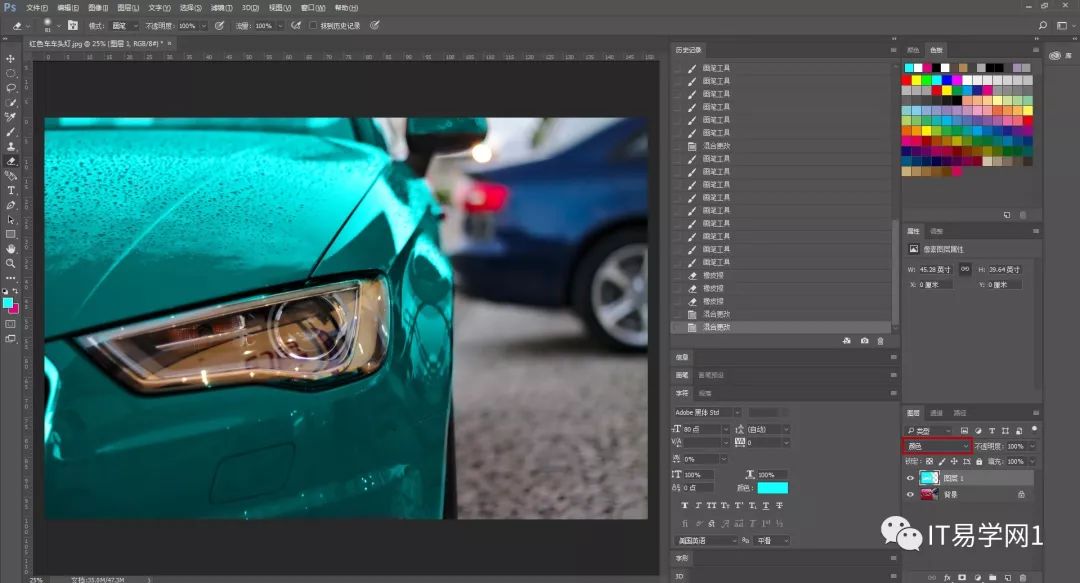Screen dimensions: 1080x583
Task: Open the layer blend mode dropdown 颜色
Action: tap(937, 446)
